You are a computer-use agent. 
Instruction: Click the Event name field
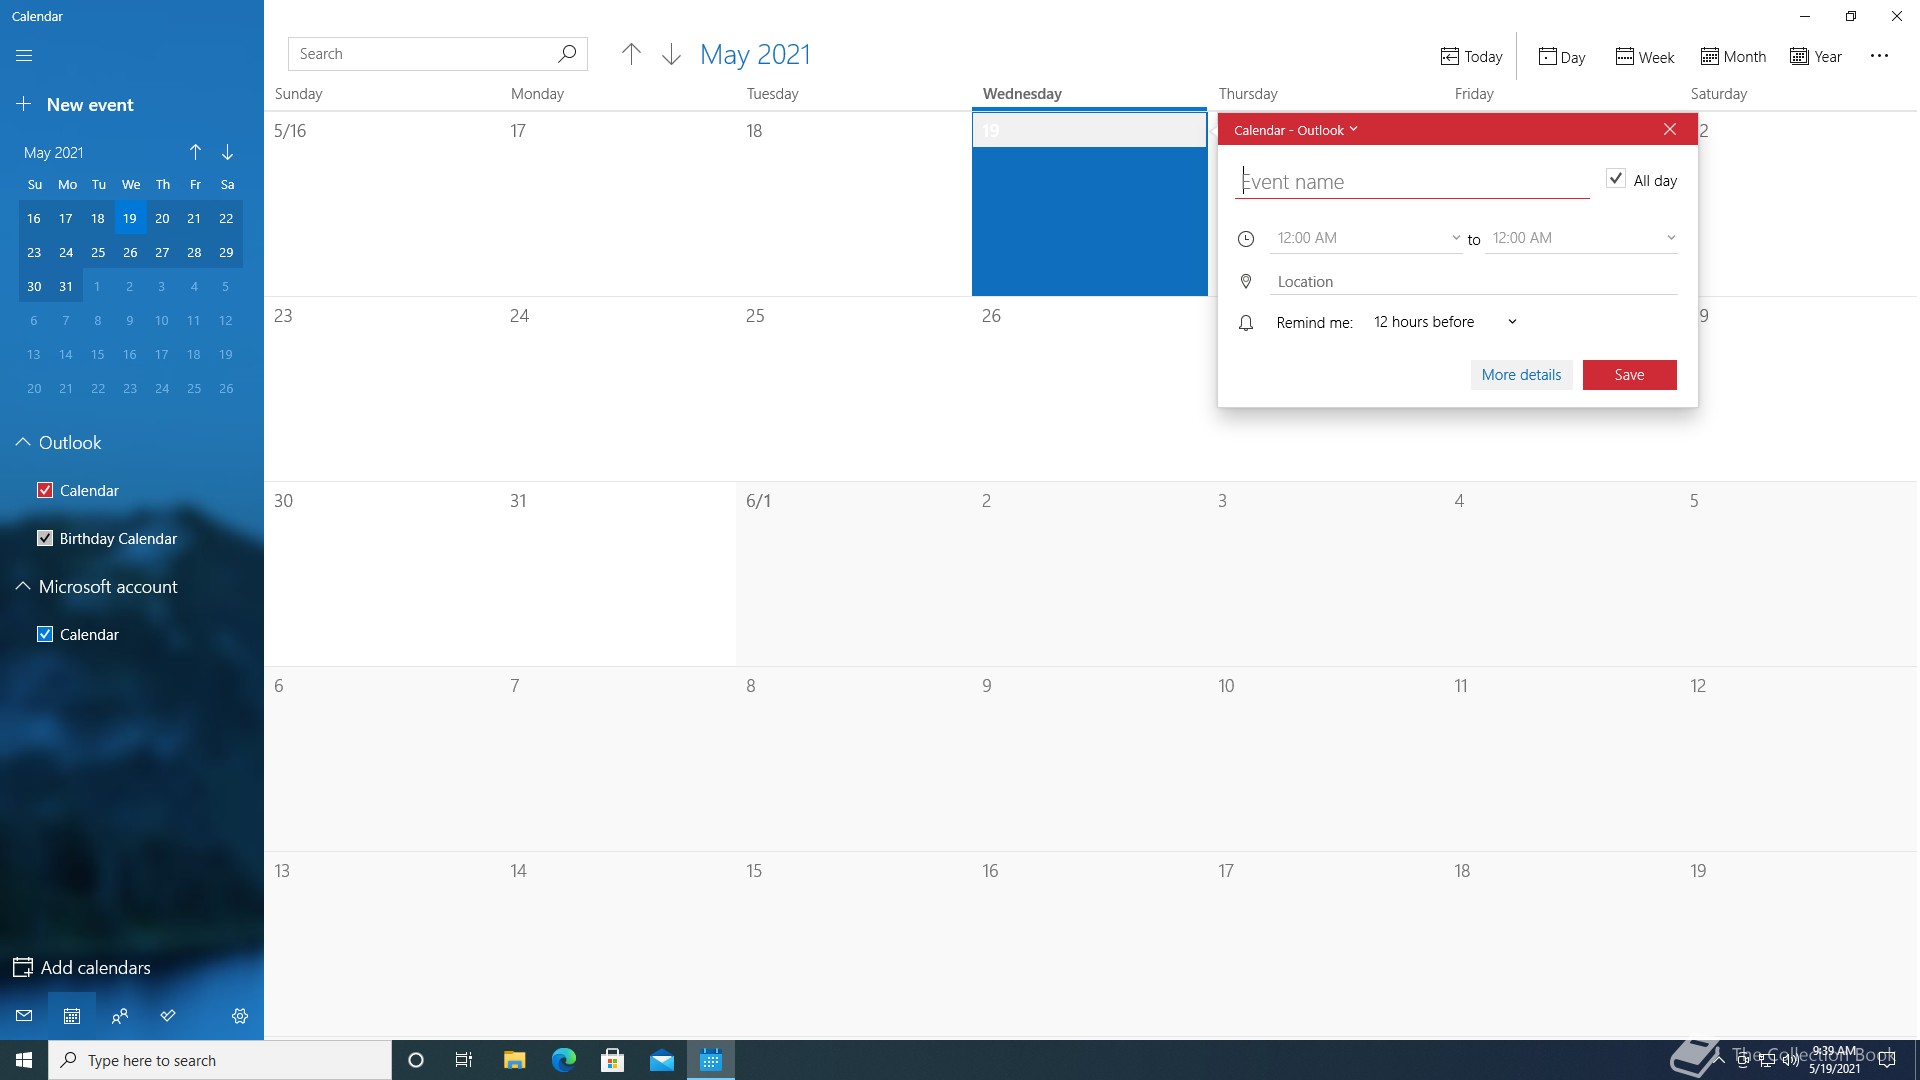point(1412,182)
